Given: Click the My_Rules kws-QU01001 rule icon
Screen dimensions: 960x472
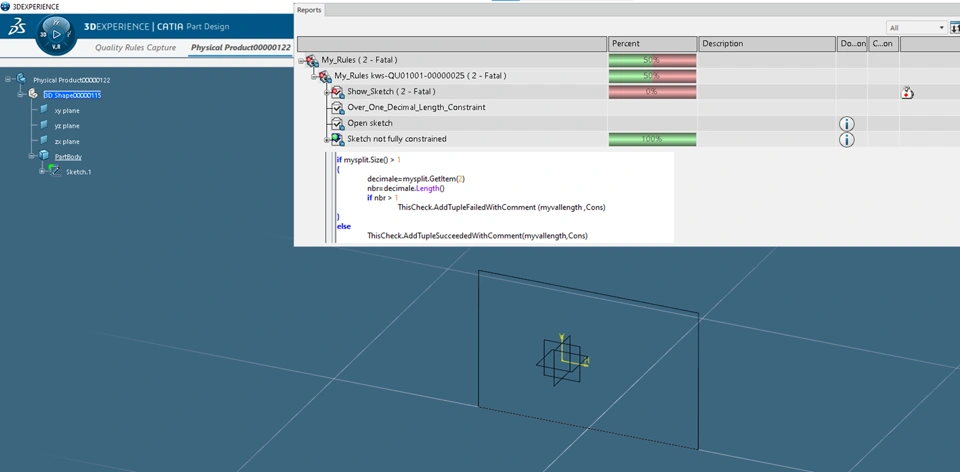Looking at the screenshot, I should tap(325, 76).
